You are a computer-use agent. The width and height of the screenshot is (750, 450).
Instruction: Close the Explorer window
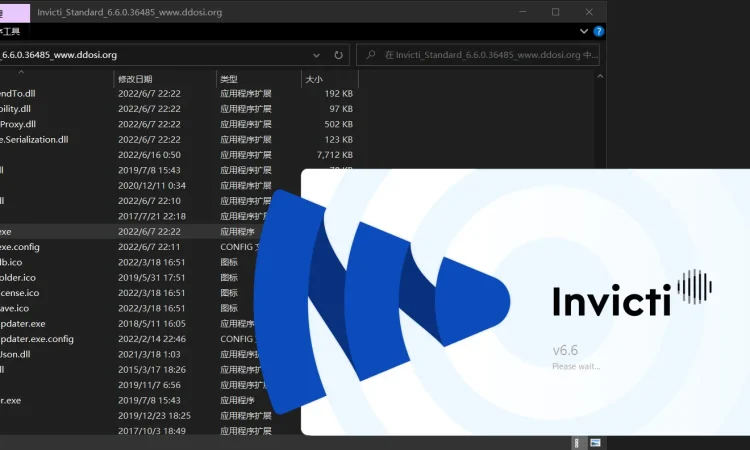point(589,12)
